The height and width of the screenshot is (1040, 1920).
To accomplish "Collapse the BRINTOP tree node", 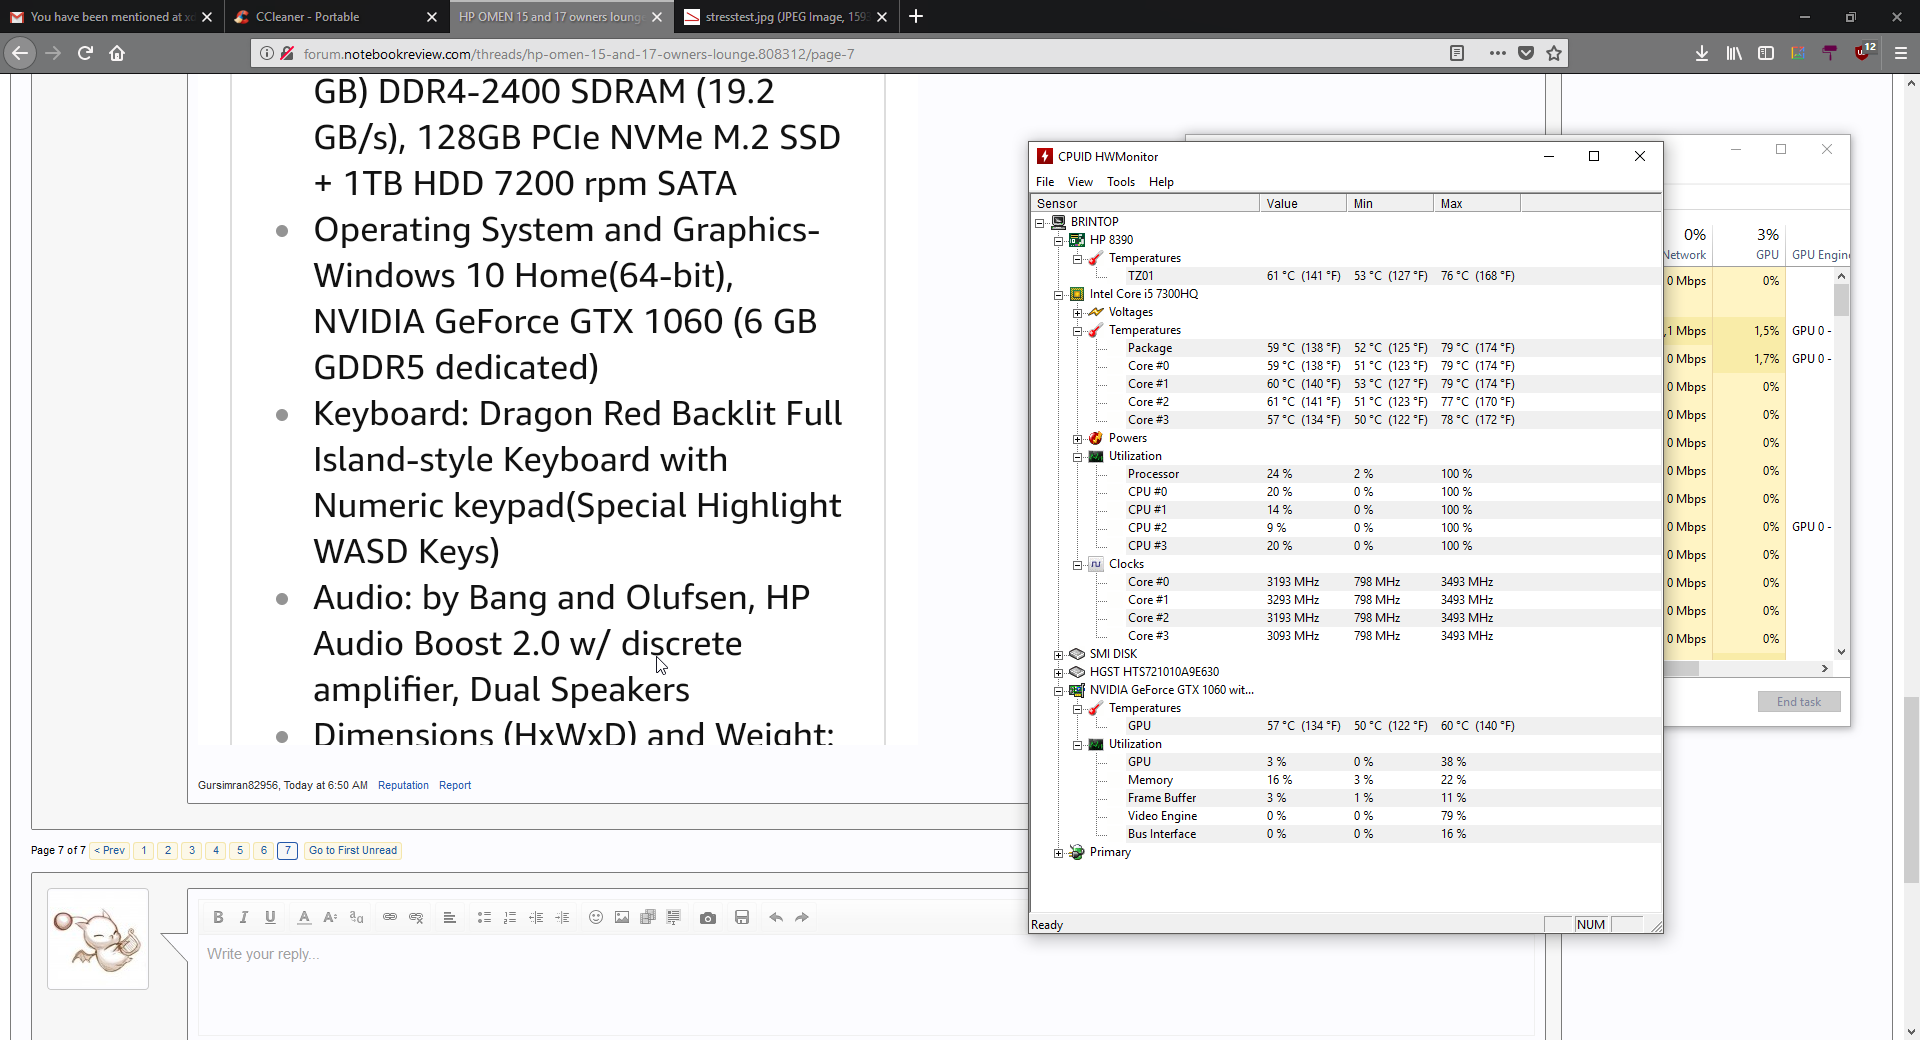I will point(1040,223).
